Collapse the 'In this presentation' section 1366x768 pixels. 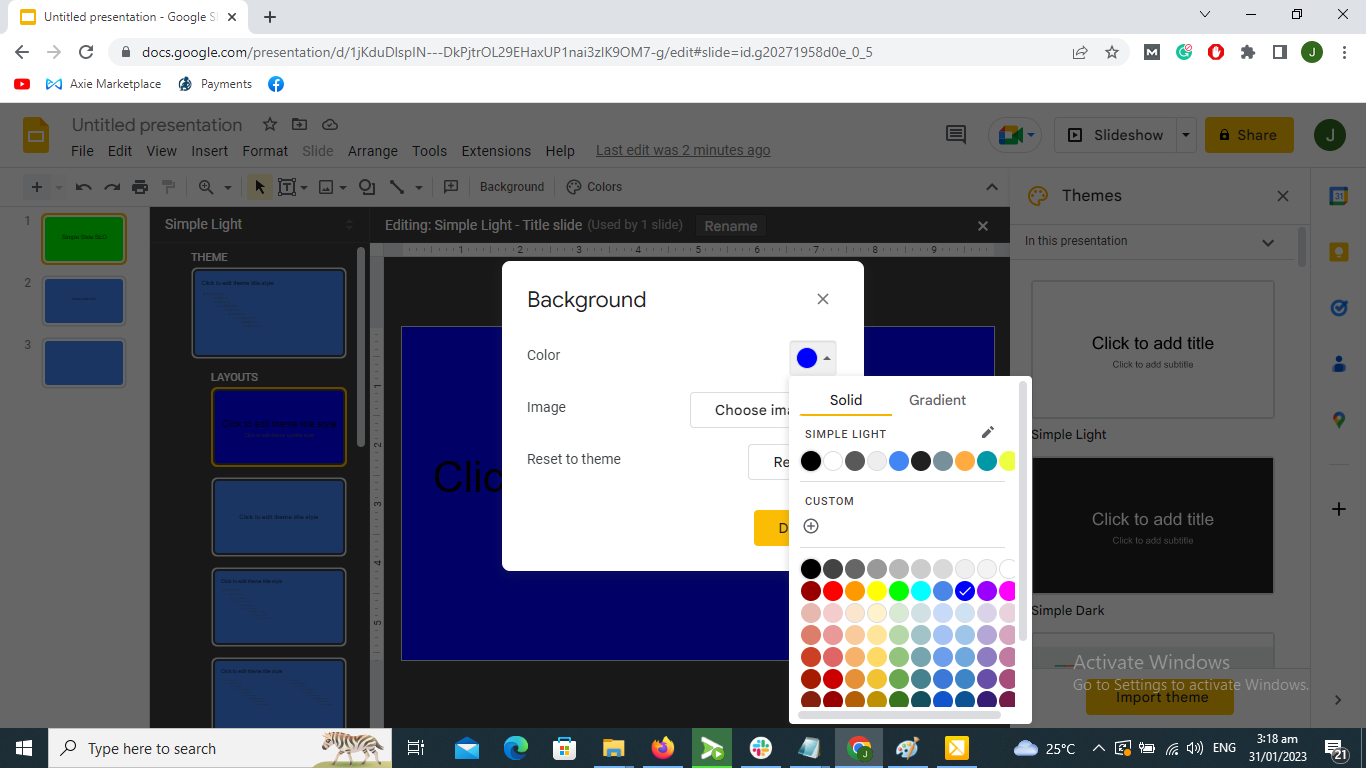1267,242
